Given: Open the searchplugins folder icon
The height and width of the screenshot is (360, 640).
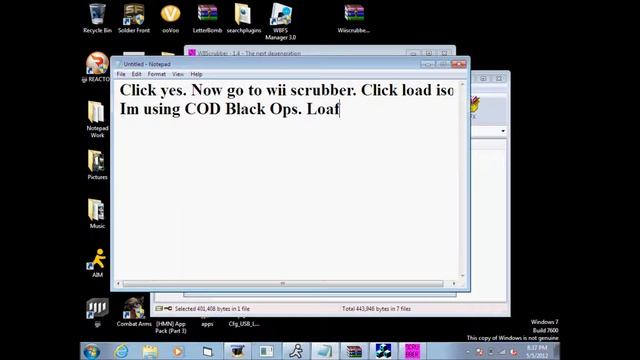Looking at the screenshot, I should [x=244, y=19].
